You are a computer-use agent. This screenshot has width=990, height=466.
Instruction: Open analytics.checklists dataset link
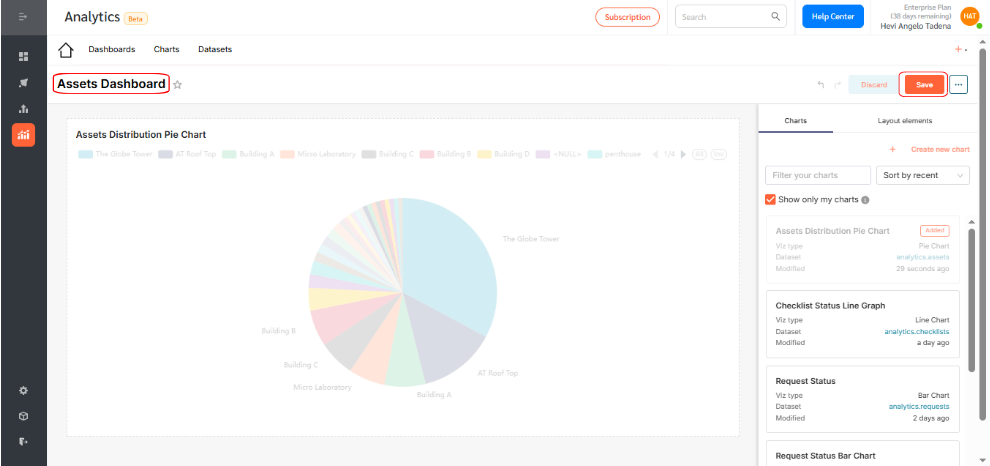pyautogui.click(x=919, y=332)
